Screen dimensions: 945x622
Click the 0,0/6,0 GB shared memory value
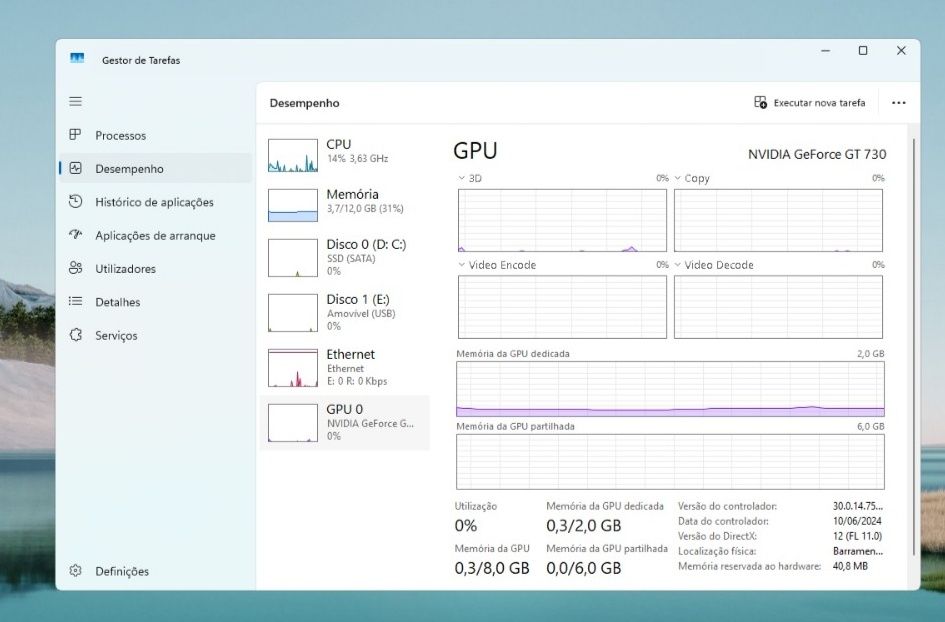coord(583,568)
